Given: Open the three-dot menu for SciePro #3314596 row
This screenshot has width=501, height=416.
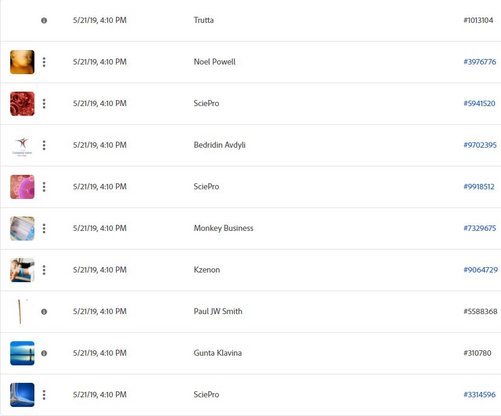Looking at the screenshot, I should 44,395.
